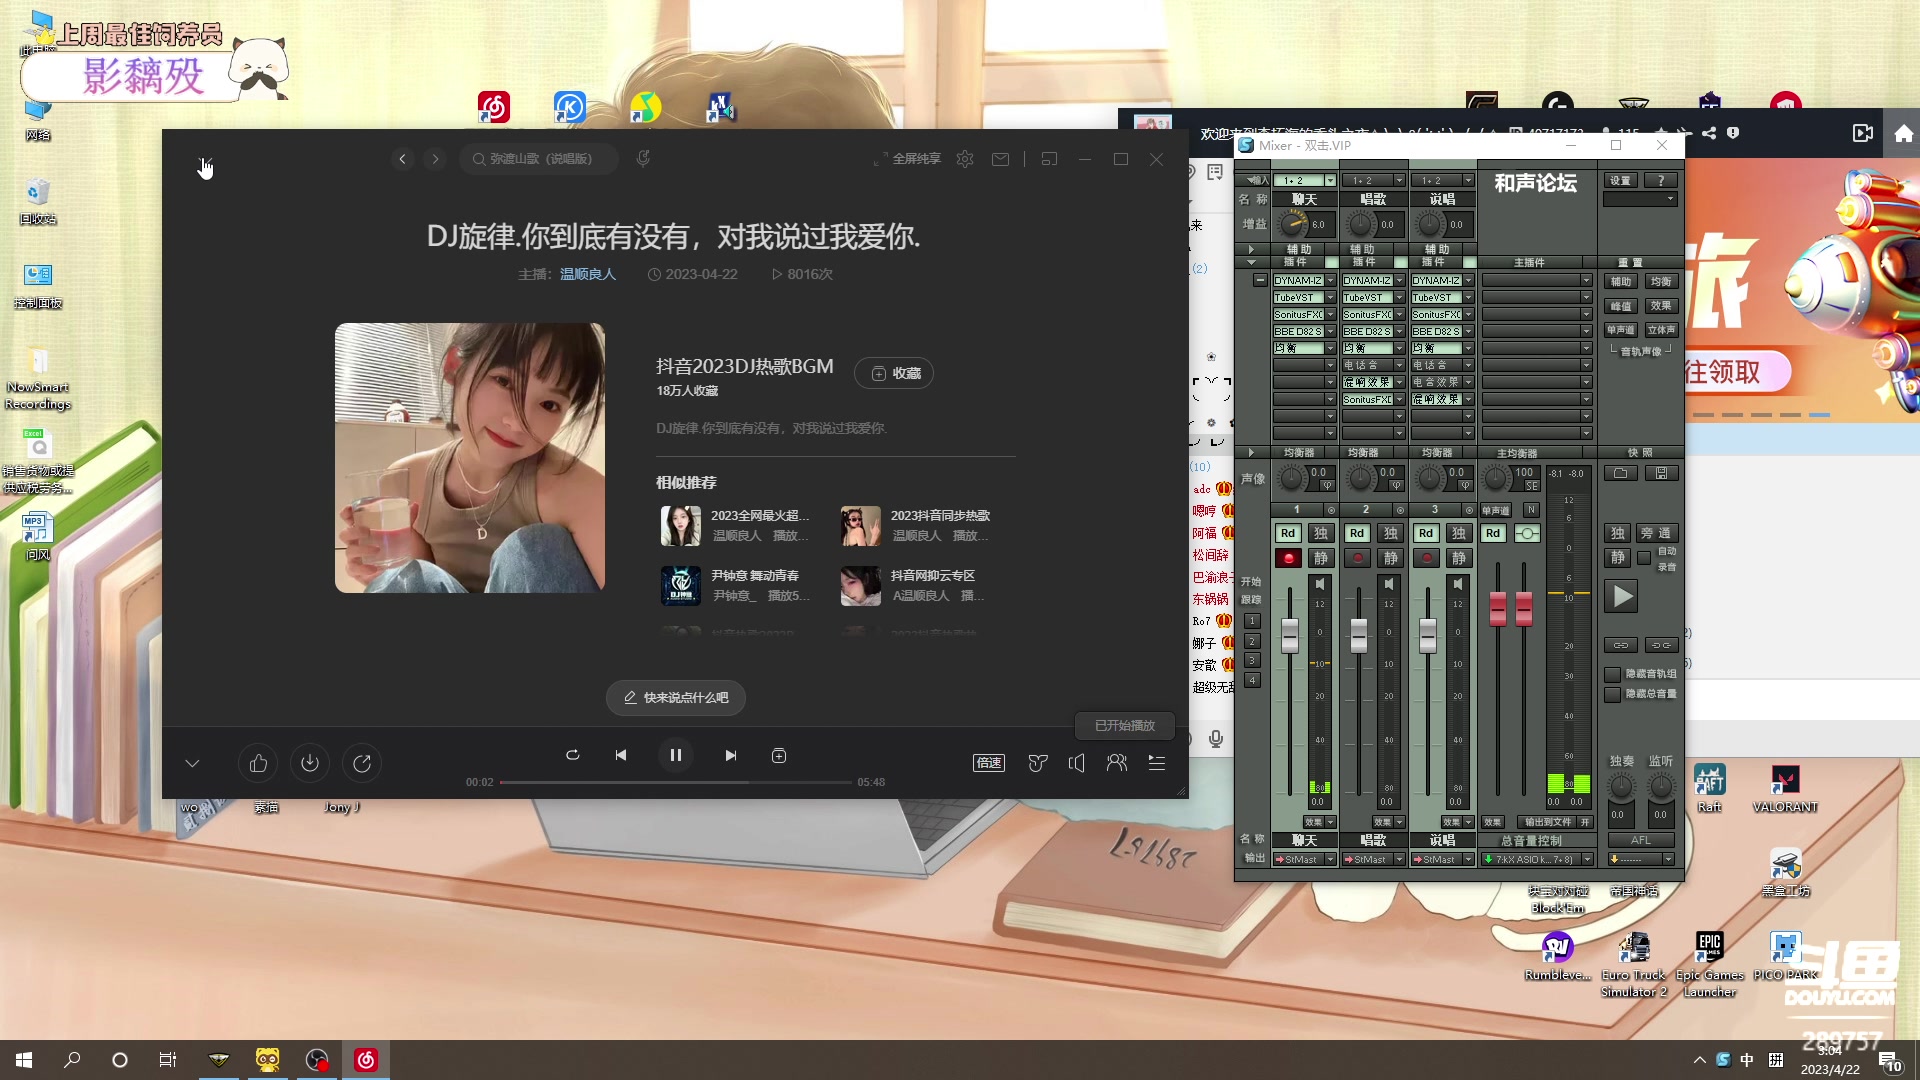Enable the 隐藏总音量 checkbox
This screenshot has width=1920, height=1080.
click(x=1612, y=693)
